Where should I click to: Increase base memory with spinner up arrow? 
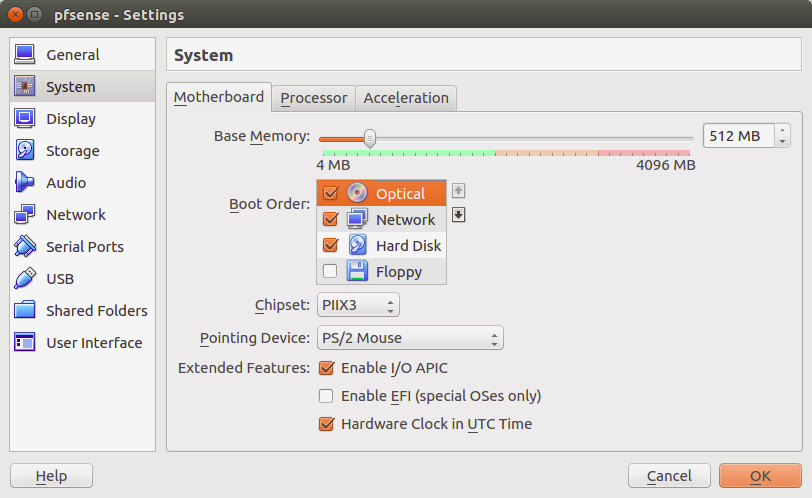coord(782,130)
